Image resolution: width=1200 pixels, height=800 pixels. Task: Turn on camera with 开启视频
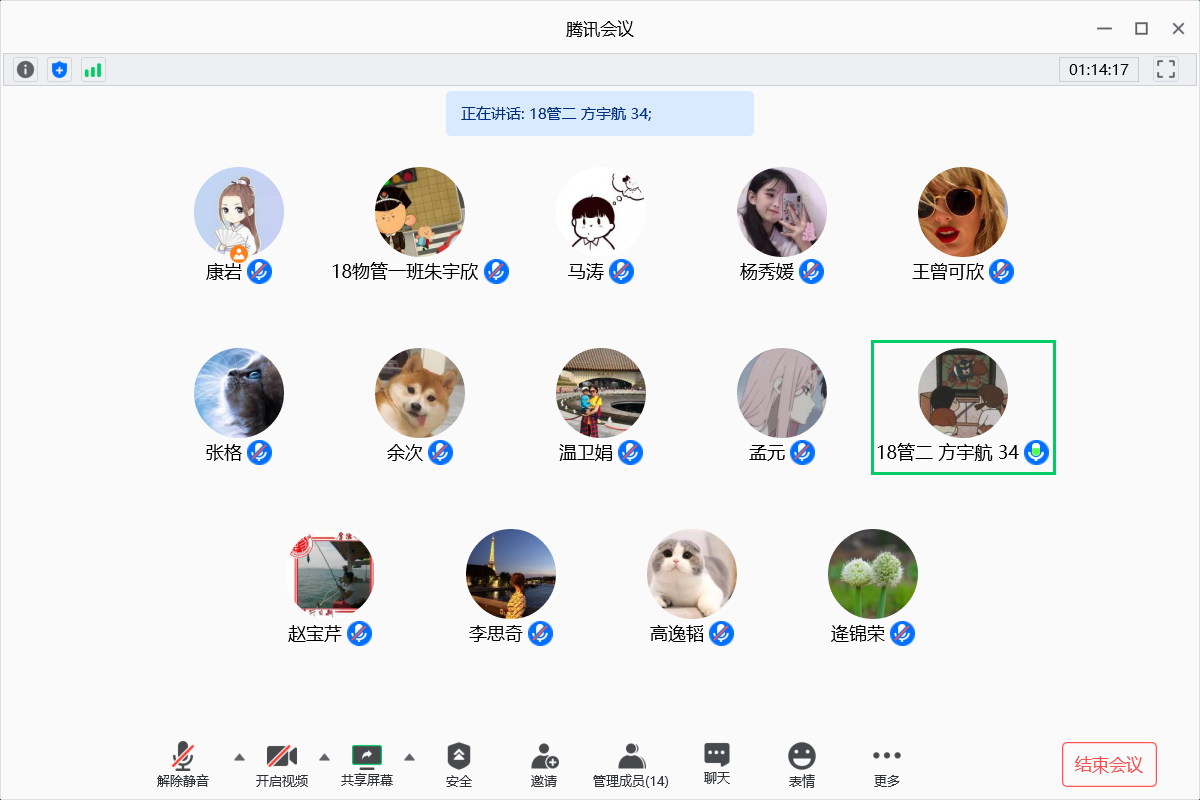click(x=281, y=765)
